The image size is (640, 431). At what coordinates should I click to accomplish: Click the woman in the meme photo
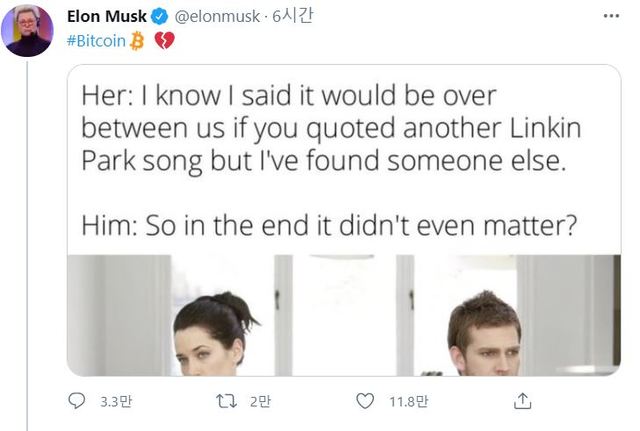pos(213,333)
